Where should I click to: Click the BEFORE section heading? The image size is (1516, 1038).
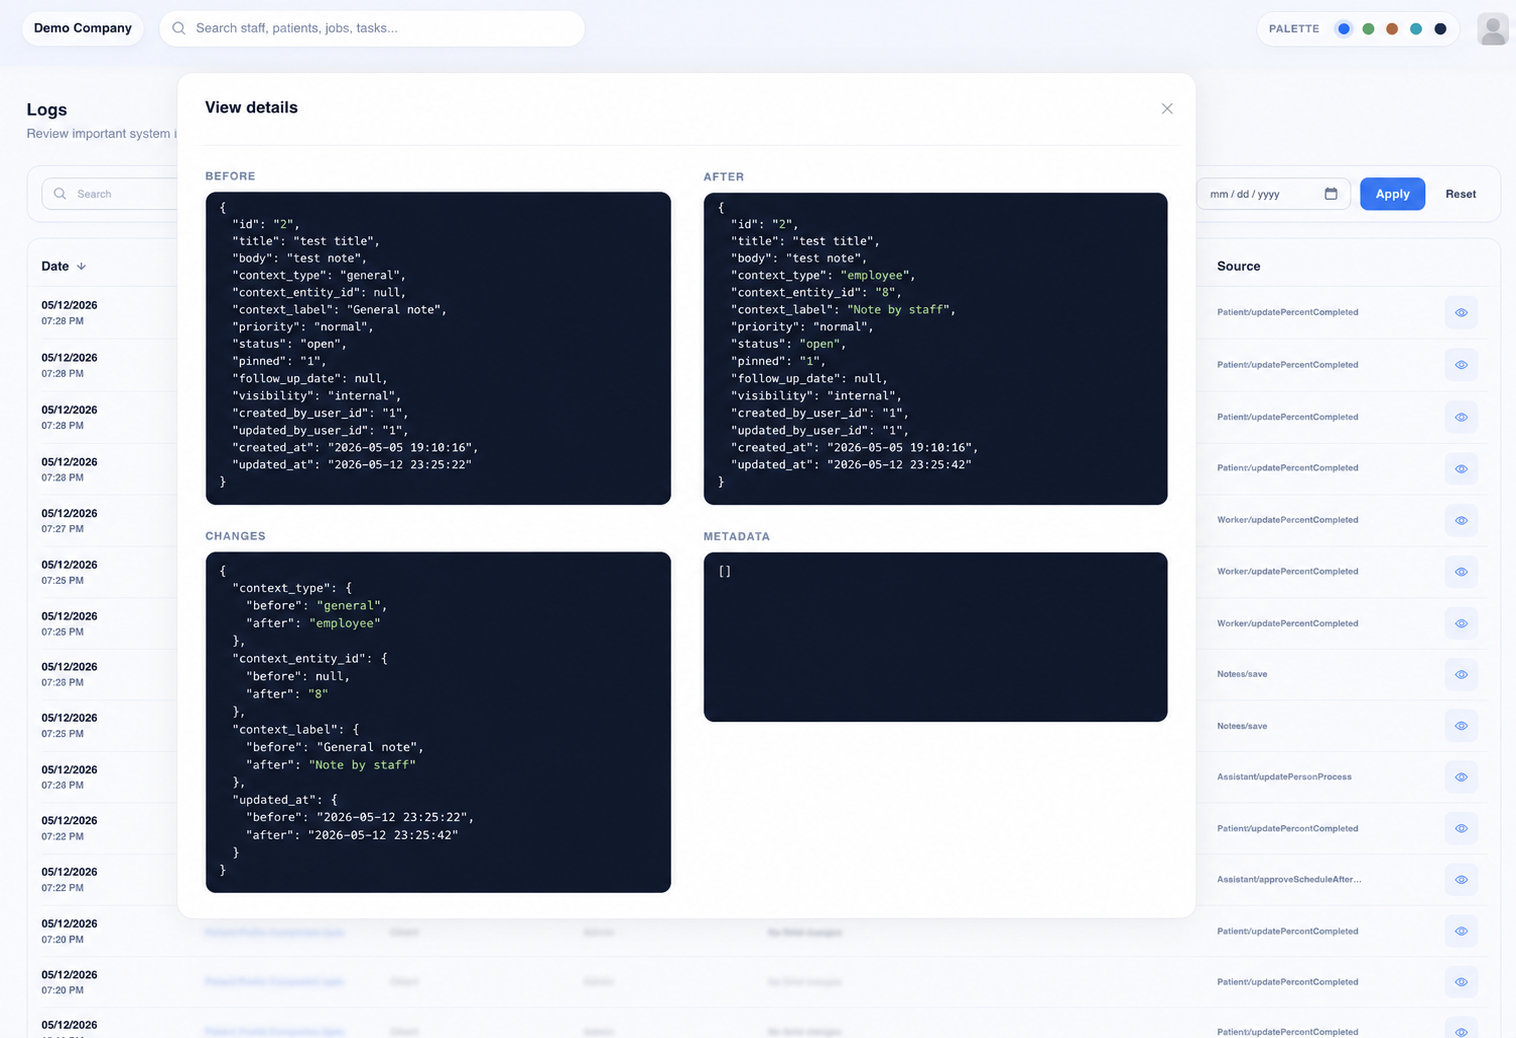coord(230,176)
